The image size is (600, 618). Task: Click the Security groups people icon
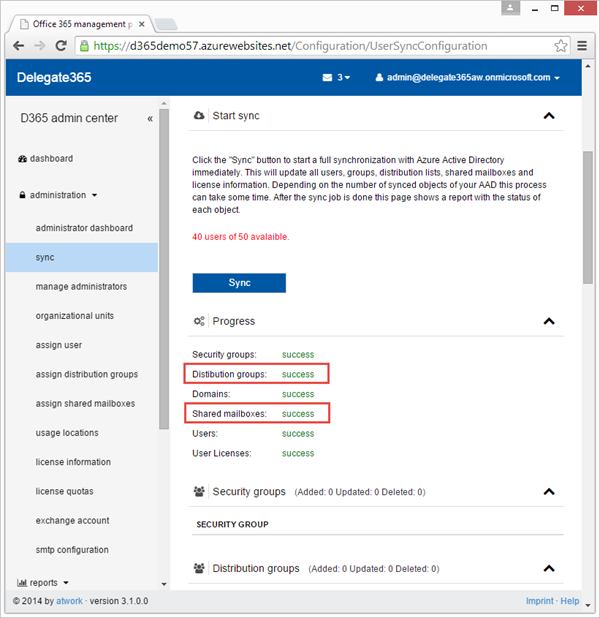click(199, 491)
